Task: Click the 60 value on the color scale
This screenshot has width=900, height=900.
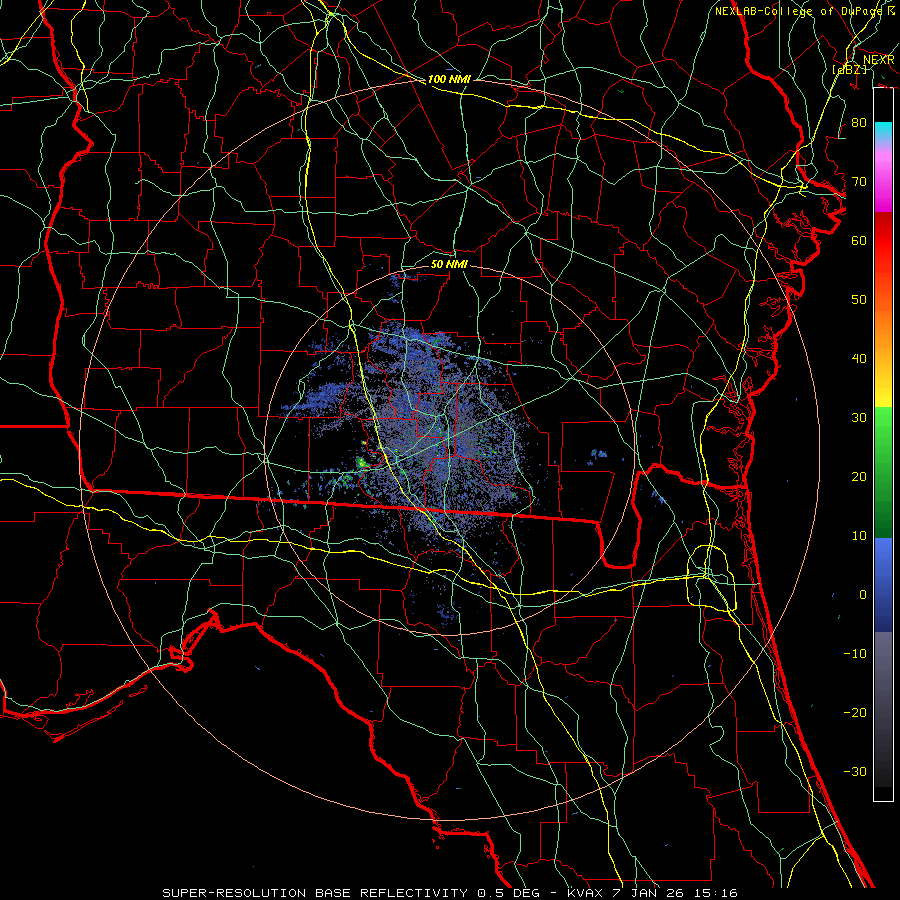Action: pyautogui.click(x=859, y=240)
